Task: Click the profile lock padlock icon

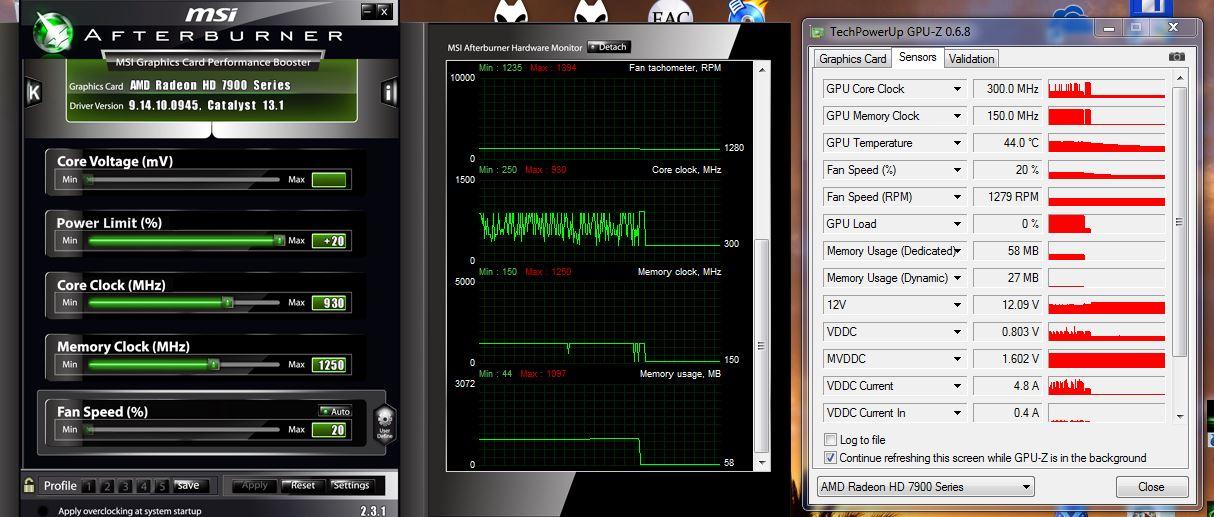Action: click(x=29, y=485)
